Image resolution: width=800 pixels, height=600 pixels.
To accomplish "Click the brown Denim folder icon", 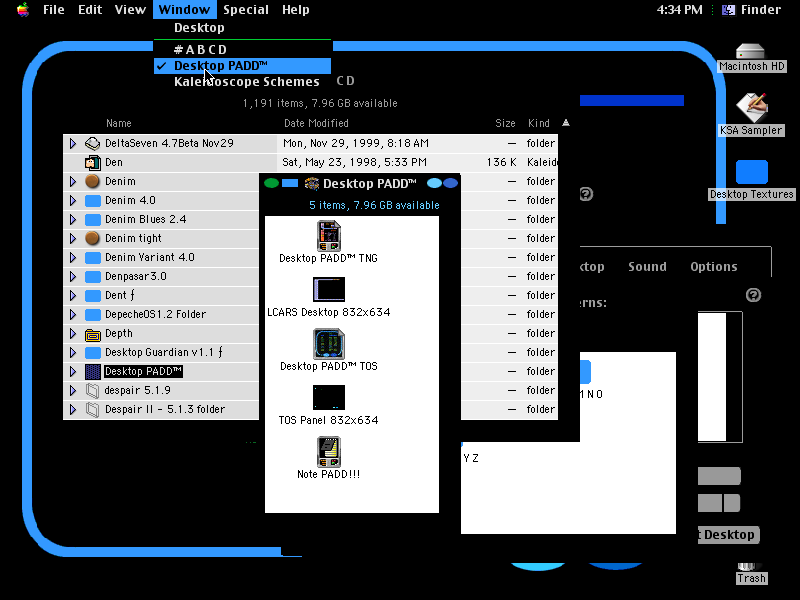I will 92,181.
